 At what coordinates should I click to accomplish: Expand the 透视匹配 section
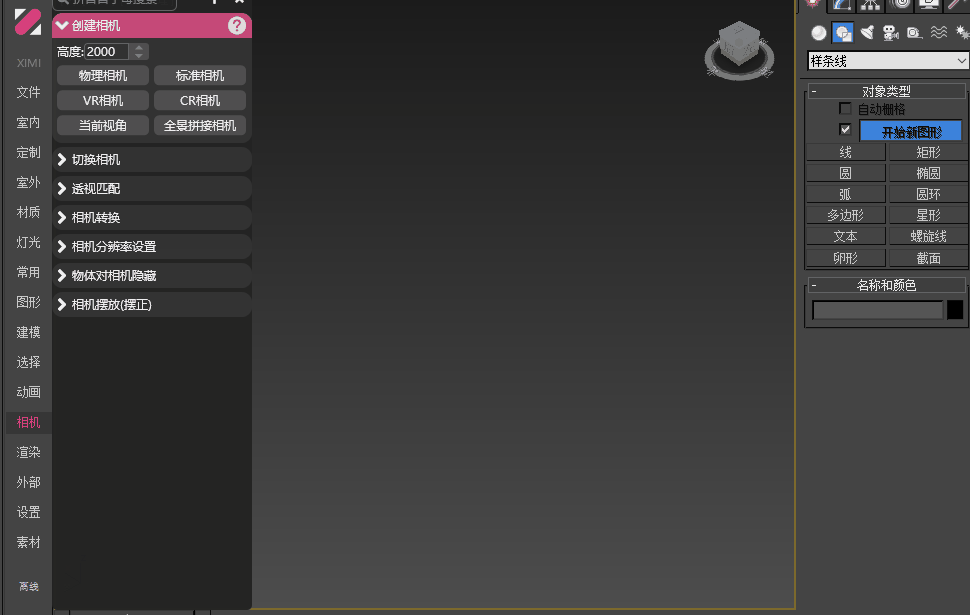152,189
